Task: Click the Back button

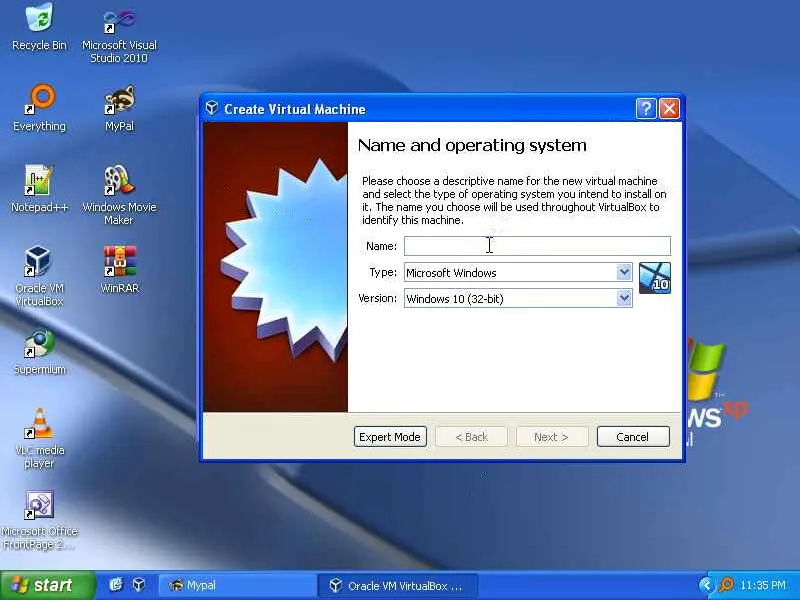Action: [x=471, y=437]
